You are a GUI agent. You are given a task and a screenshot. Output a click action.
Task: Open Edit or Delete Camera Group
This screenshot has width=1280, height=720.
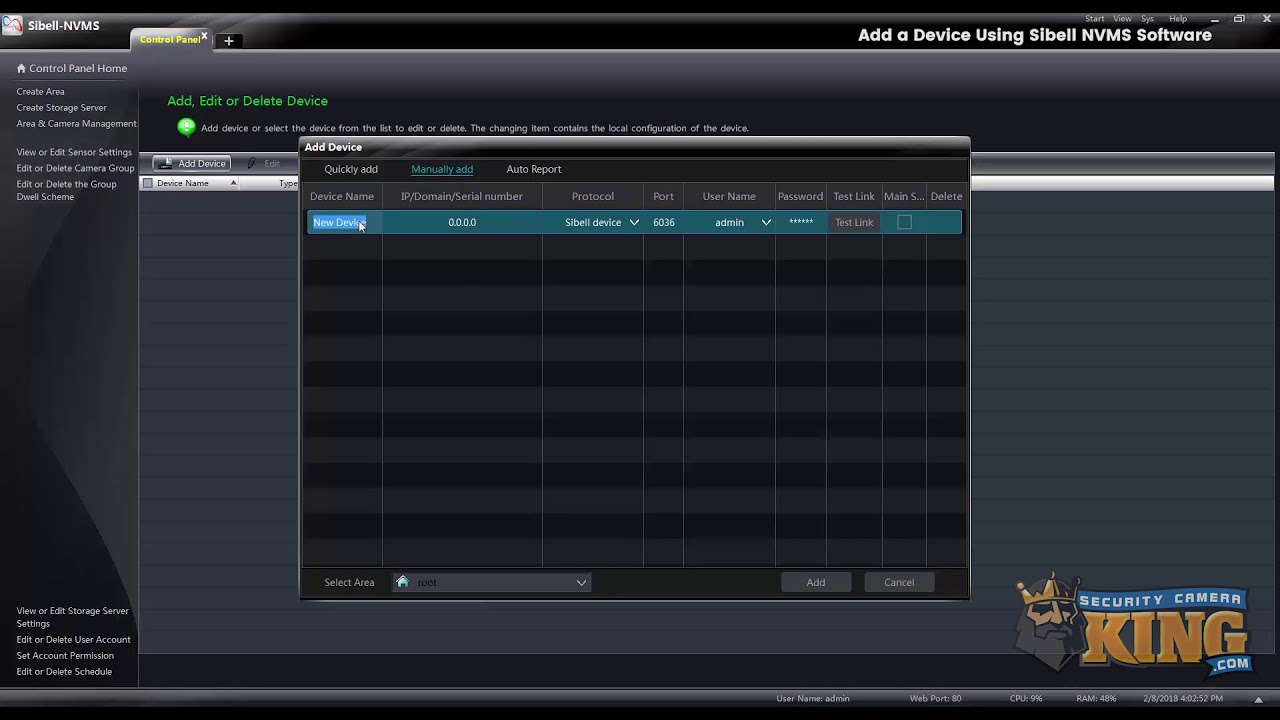(x=75, y=168)
